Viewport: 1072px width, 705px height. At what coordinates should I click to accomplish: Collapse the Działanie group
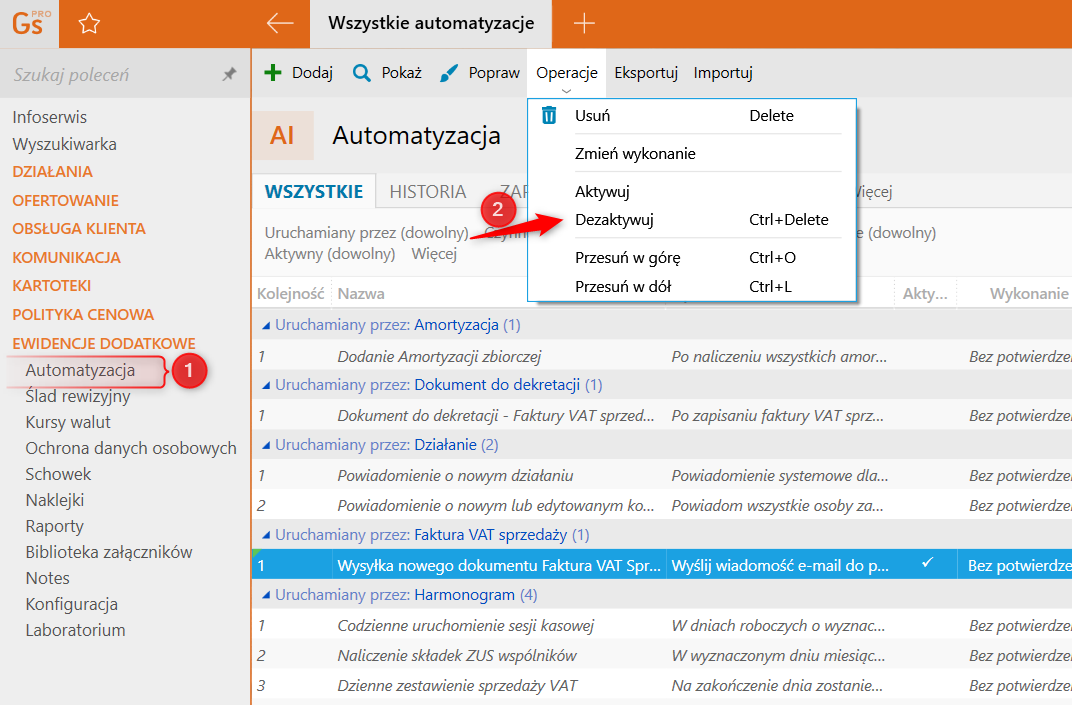pyautogui.click(x=266, y=446)
